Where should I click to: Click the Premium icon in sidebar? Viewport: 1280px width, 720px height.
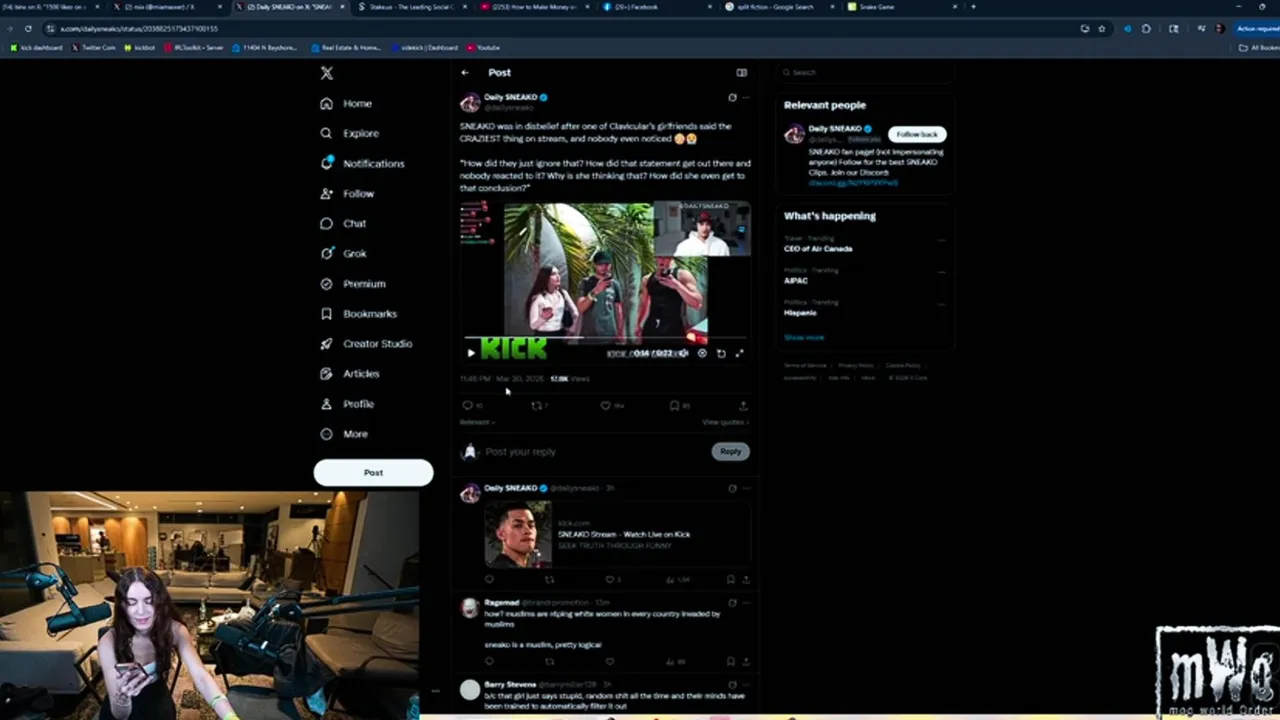[326, 283]
